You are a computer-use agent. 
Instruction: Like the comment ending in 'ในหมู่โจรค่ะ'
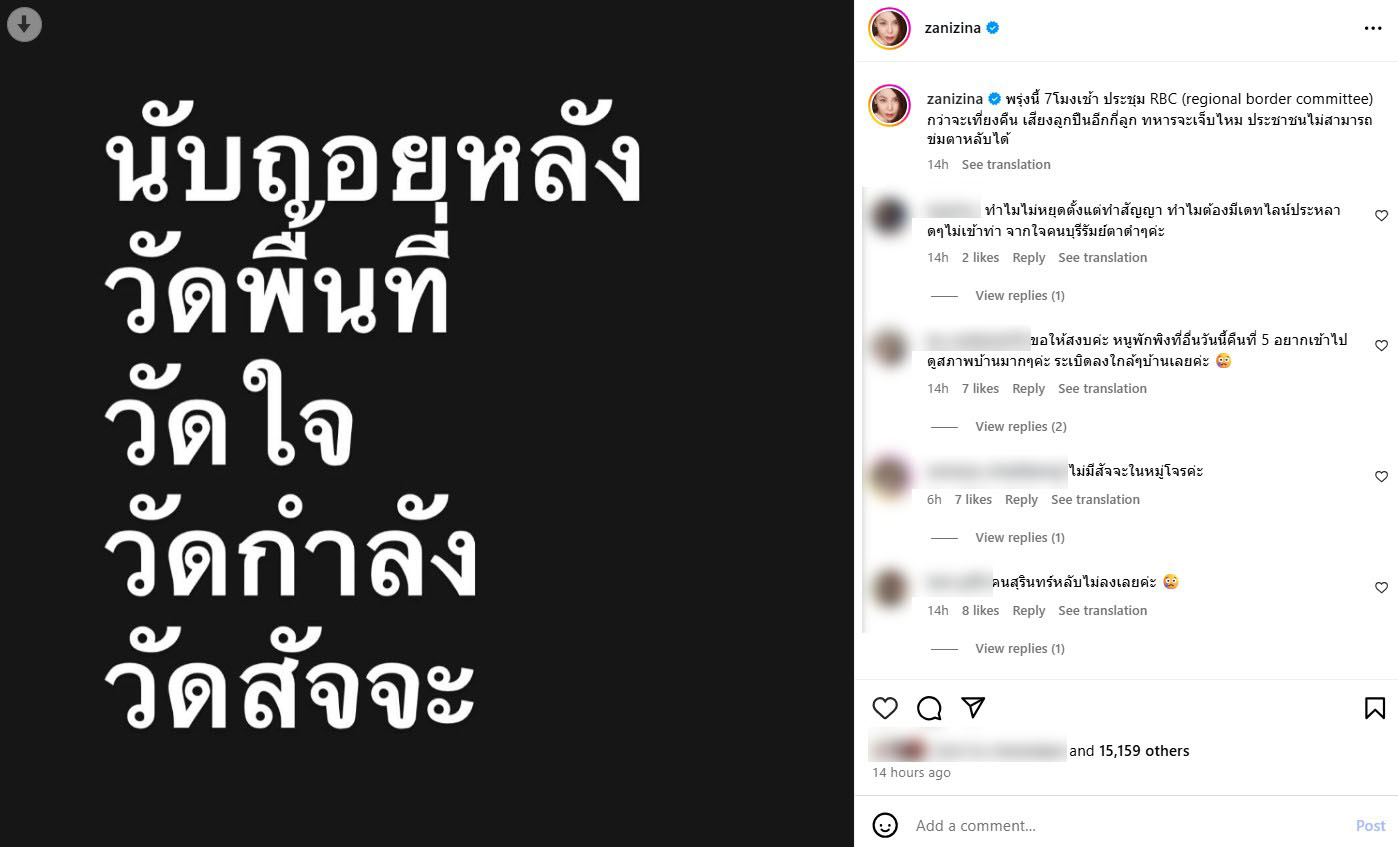pyautogui.click(x=1381, y=477)
